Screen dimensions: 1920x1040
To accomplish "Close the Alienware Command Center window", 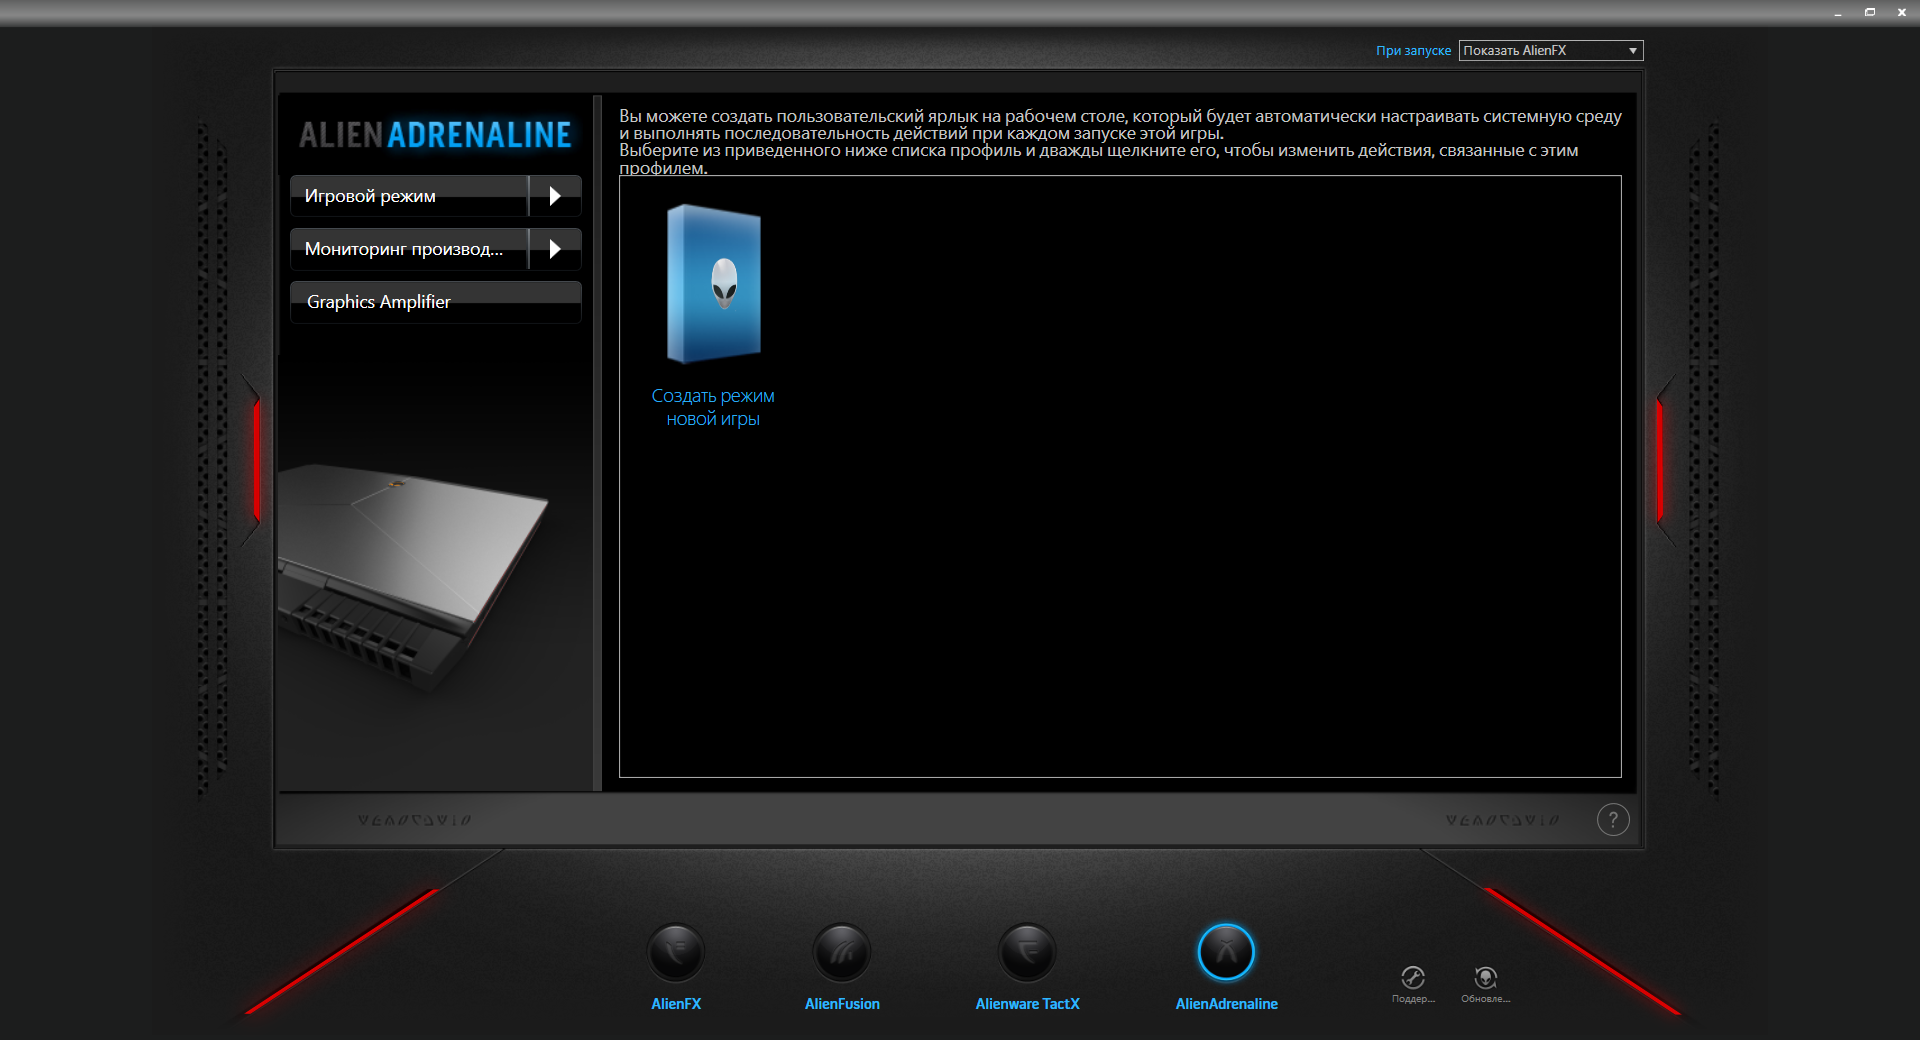I will pos(1901,12).
